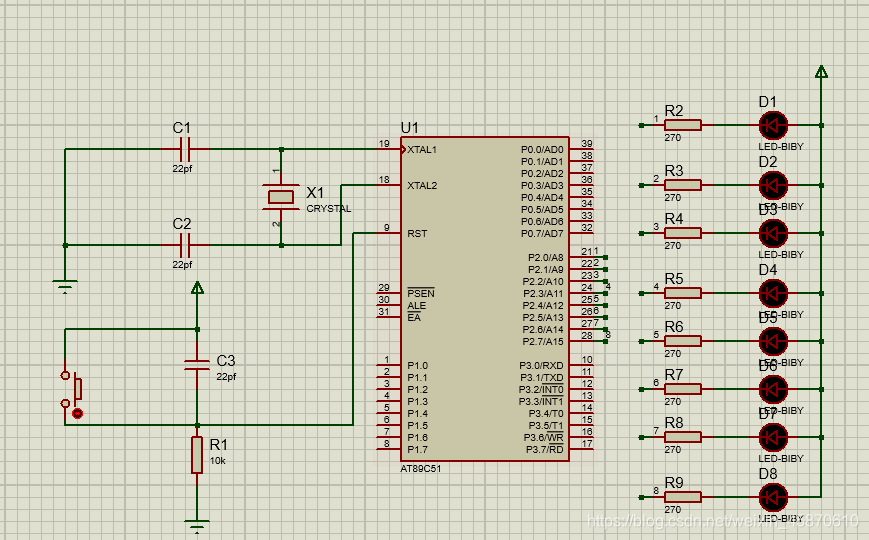Click the 22pf value beside C3

tap(226, 376)
